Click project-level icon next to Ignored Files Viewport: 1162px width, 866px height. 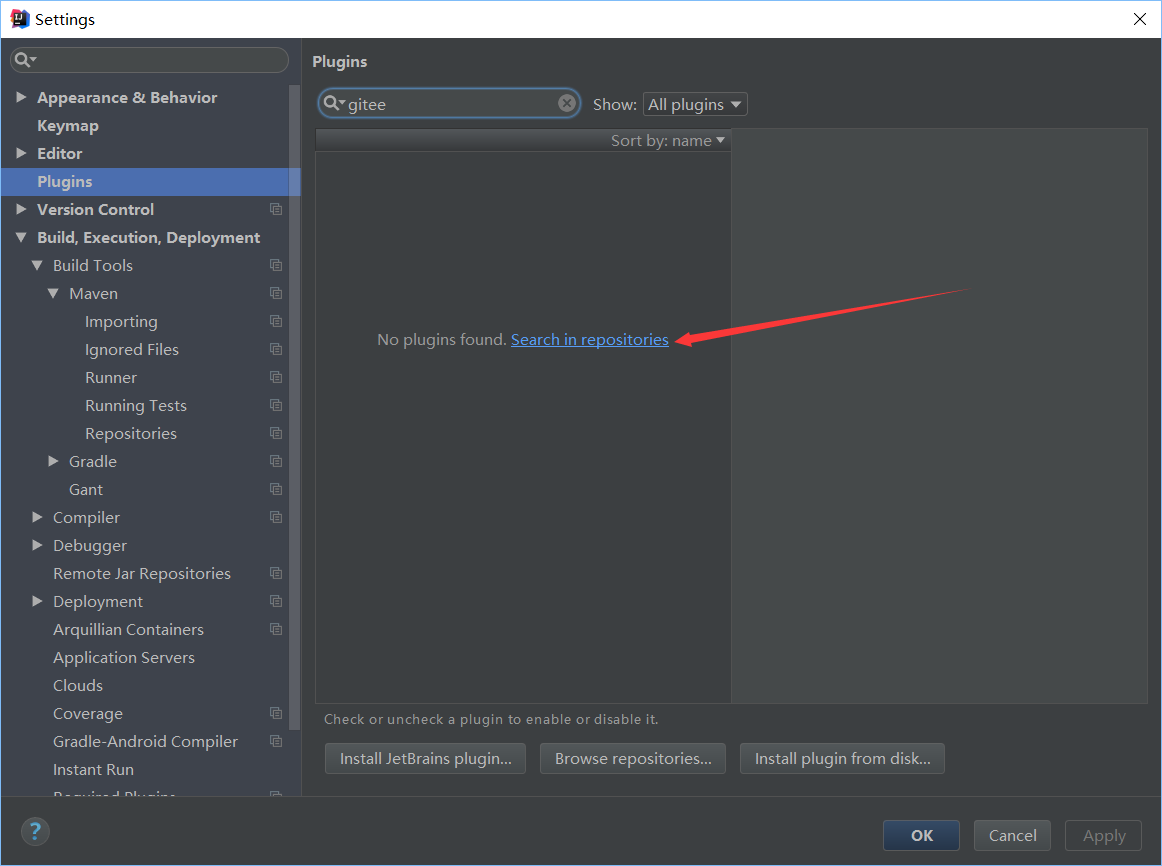coord(276,350)
